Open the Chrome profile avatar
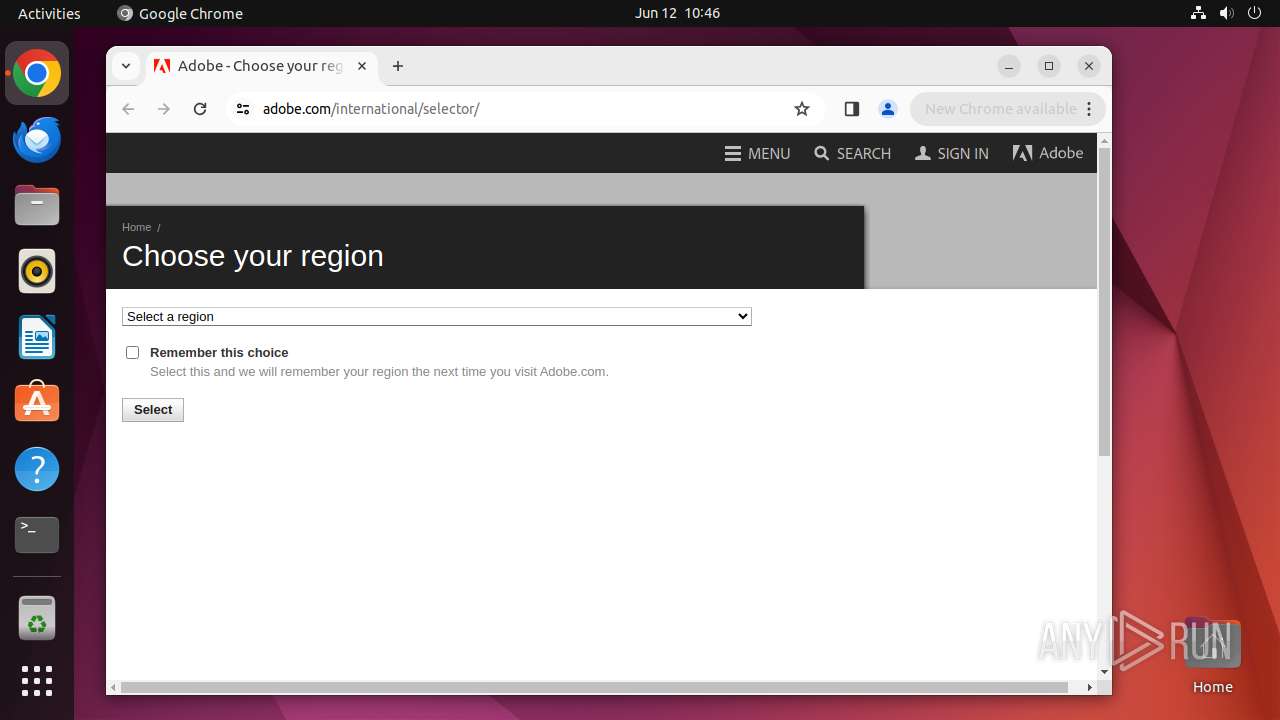 pos(888,109)
